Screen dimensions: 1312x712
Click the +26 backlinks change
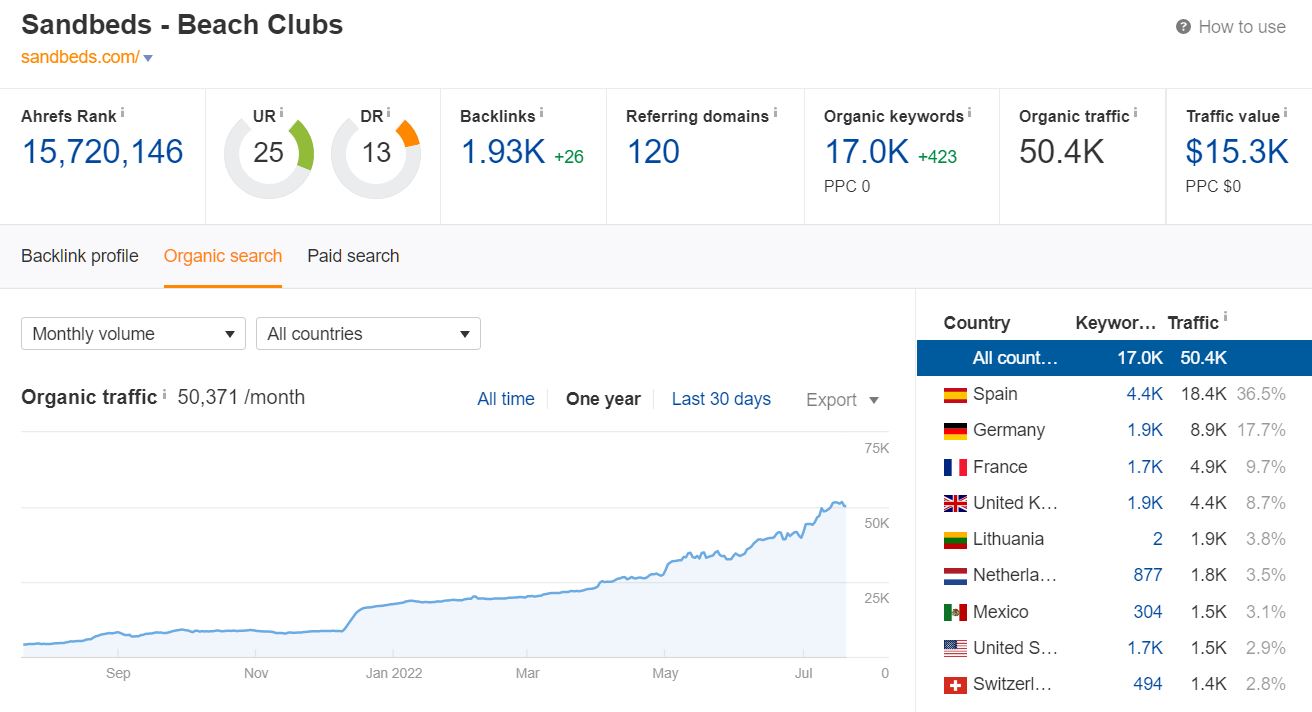[x=569, y=156]
